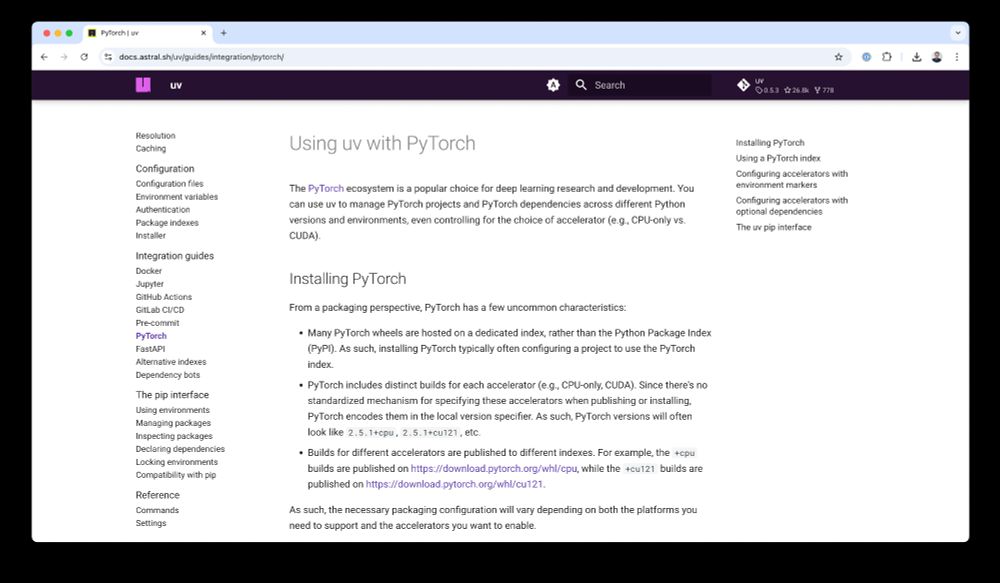The height and width of the screenshot is (583, 1000).
Task: Select the PyTorch | uv browser tab
Action: coord(147,33)
